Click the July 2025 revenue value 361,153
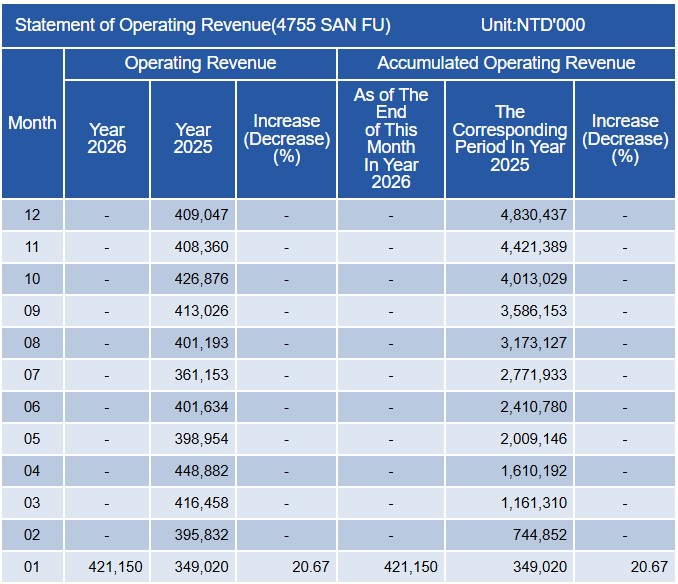This screenshot has width=678, height=584. click(201, 375)
